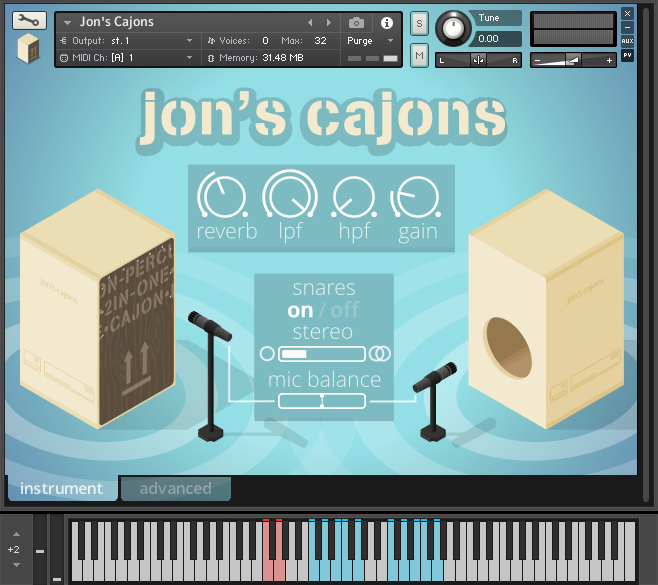The image size is (658, 585).
Task: Decrease volume with the minus sign
Action: pyautogui.click(x=538, y=60)
